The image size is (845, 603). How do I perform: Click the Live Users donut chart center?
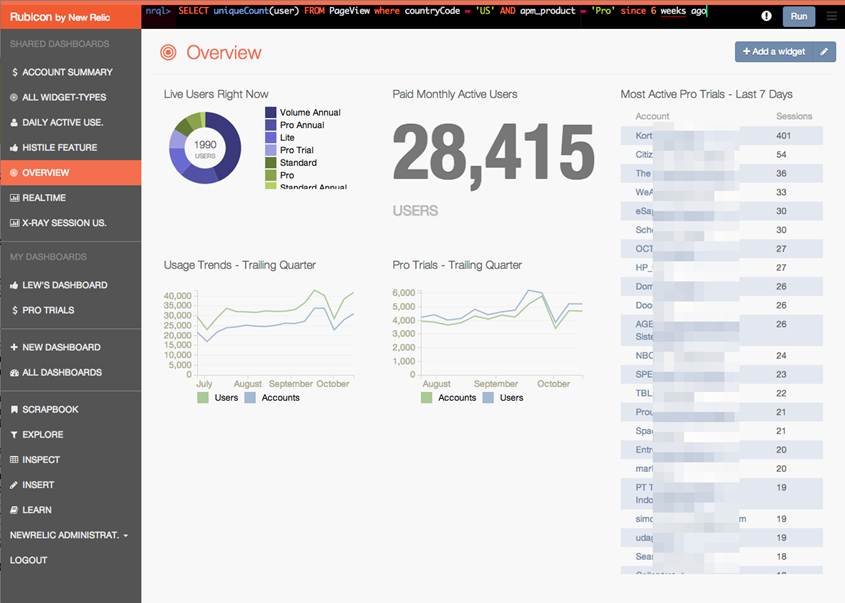click(205, 148)
